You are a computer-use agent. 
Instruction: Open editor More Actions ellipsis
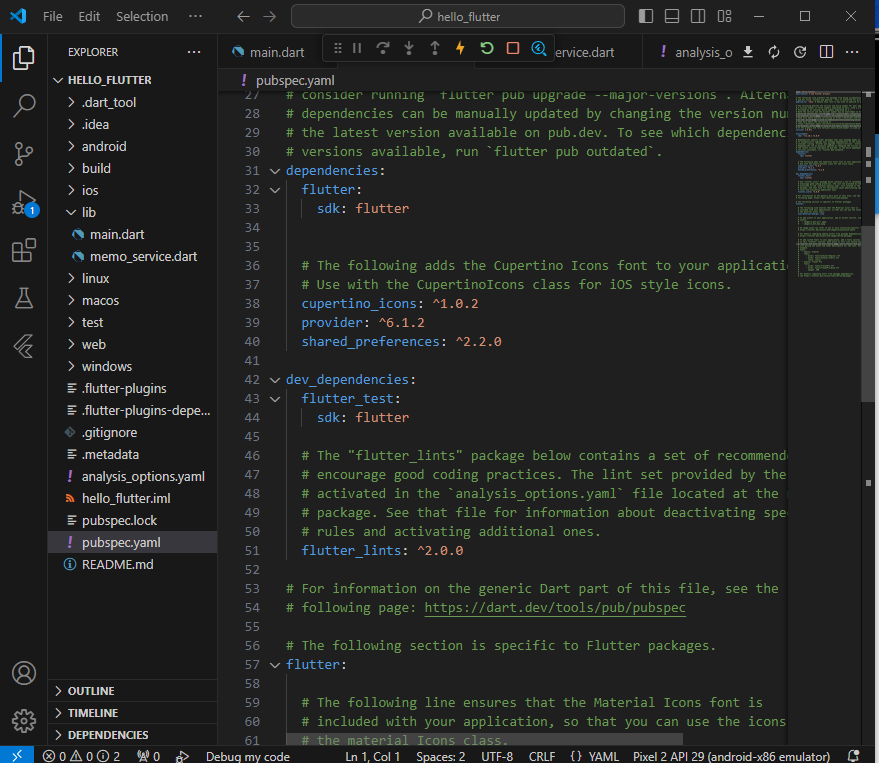click(x=852, y=52)
